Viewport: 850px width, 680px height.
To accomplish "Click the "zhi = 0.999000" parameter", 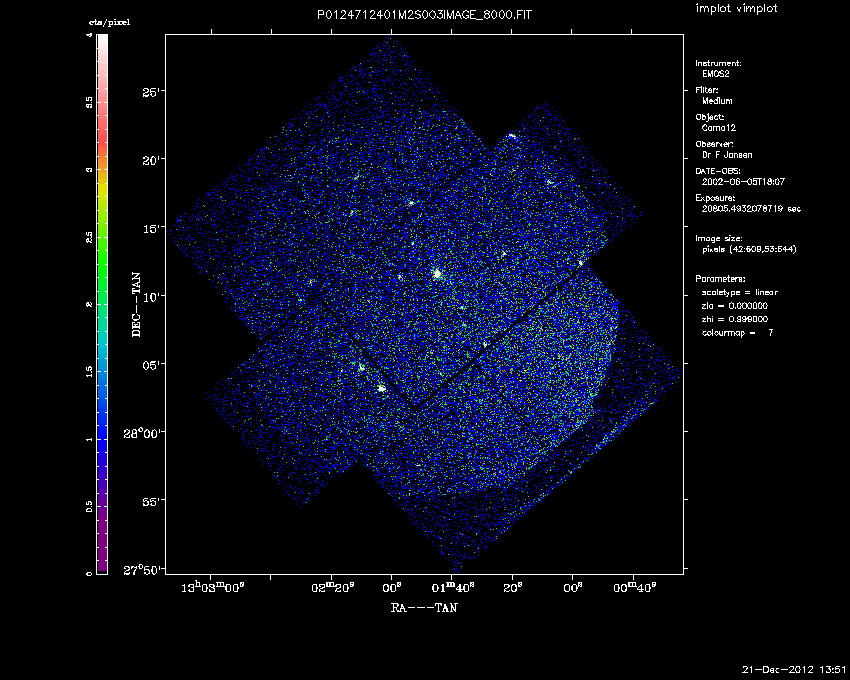I will pyautogui.click(x=735, y=319).
